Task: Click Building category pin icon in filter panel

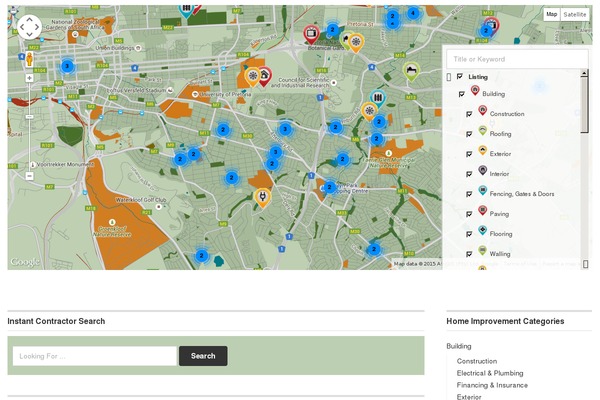Action: pyautogui.click(x=475, y=90)
